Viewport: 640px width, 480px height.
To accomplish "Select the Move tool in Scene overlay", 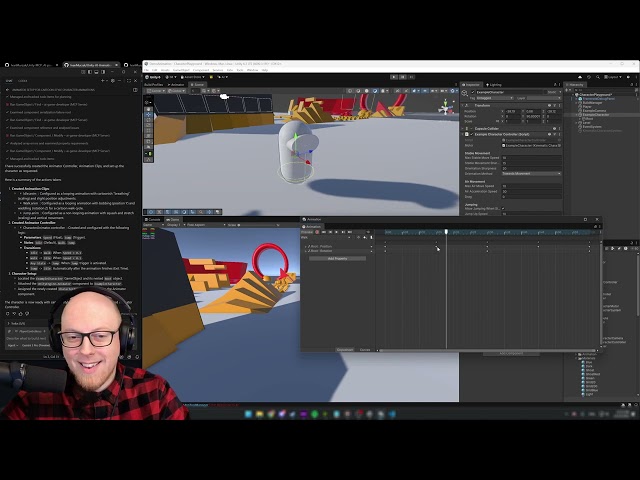I will (149, 115).
